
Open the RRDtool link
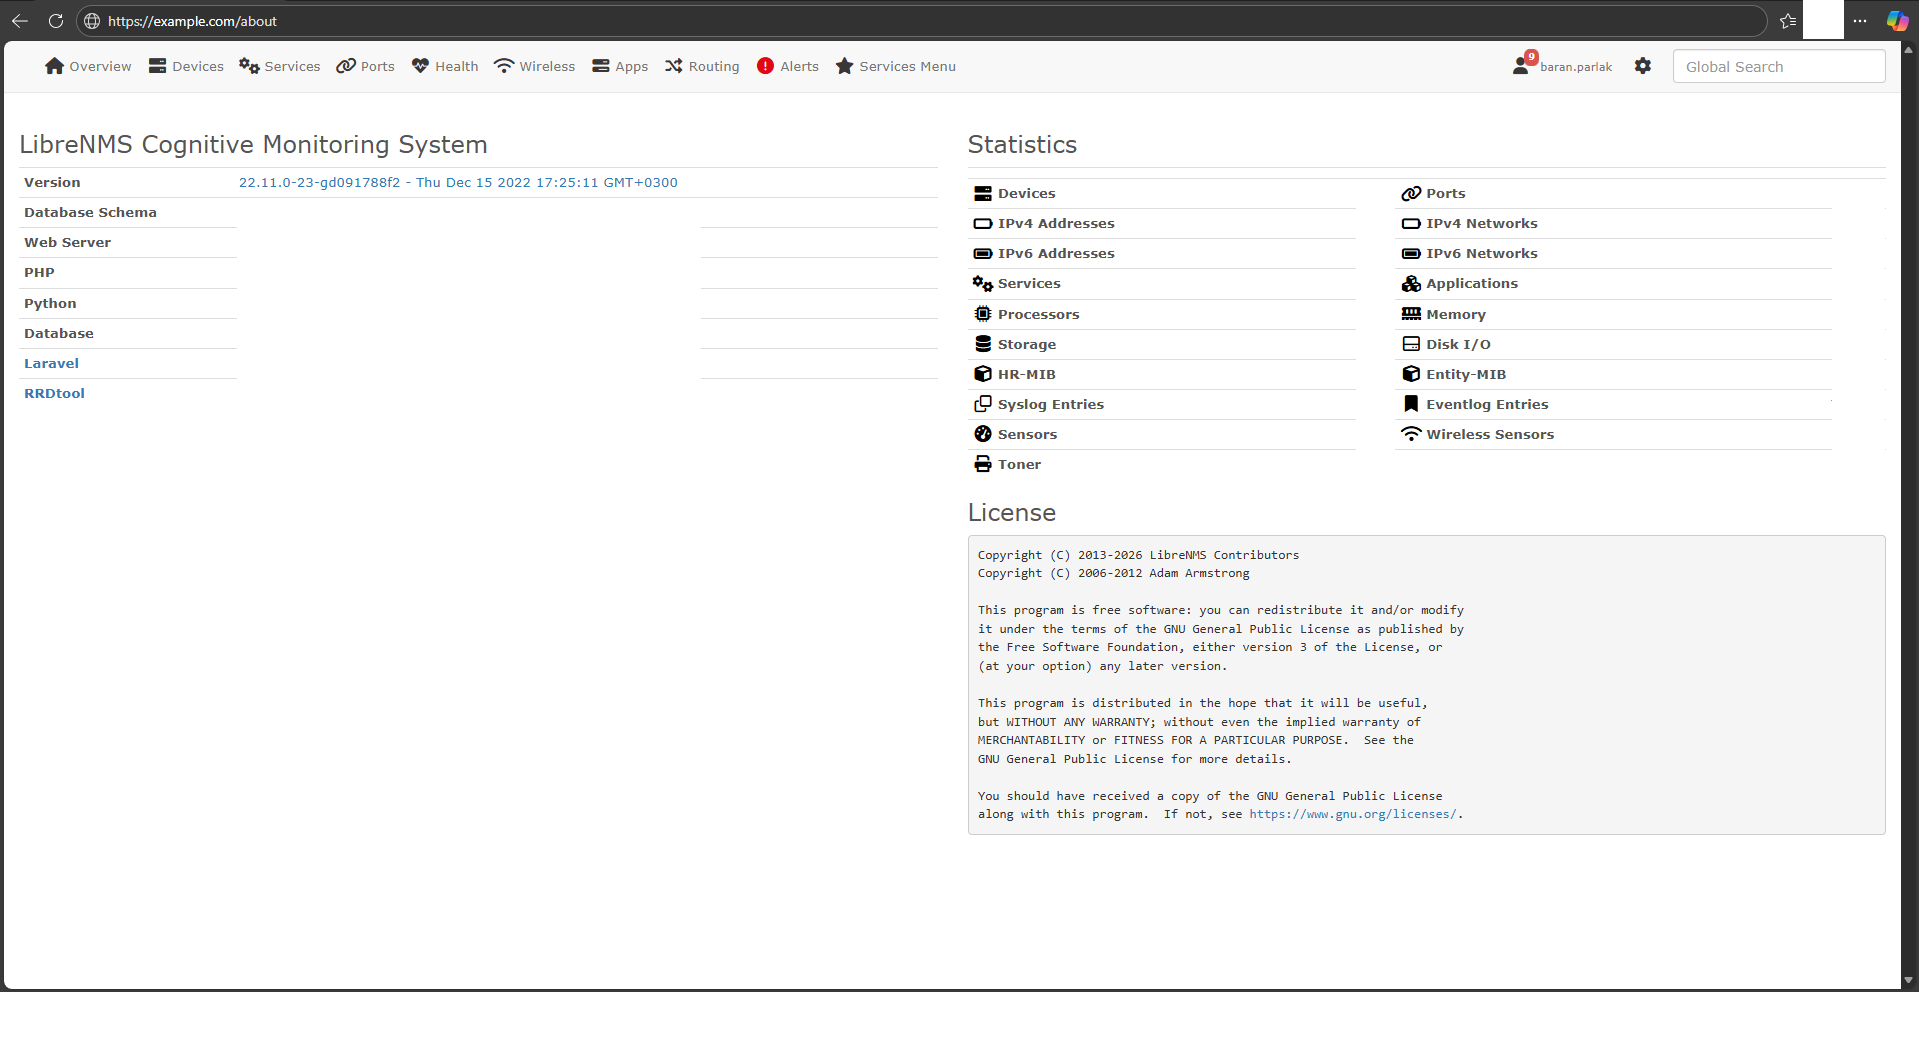pos(54,394)
